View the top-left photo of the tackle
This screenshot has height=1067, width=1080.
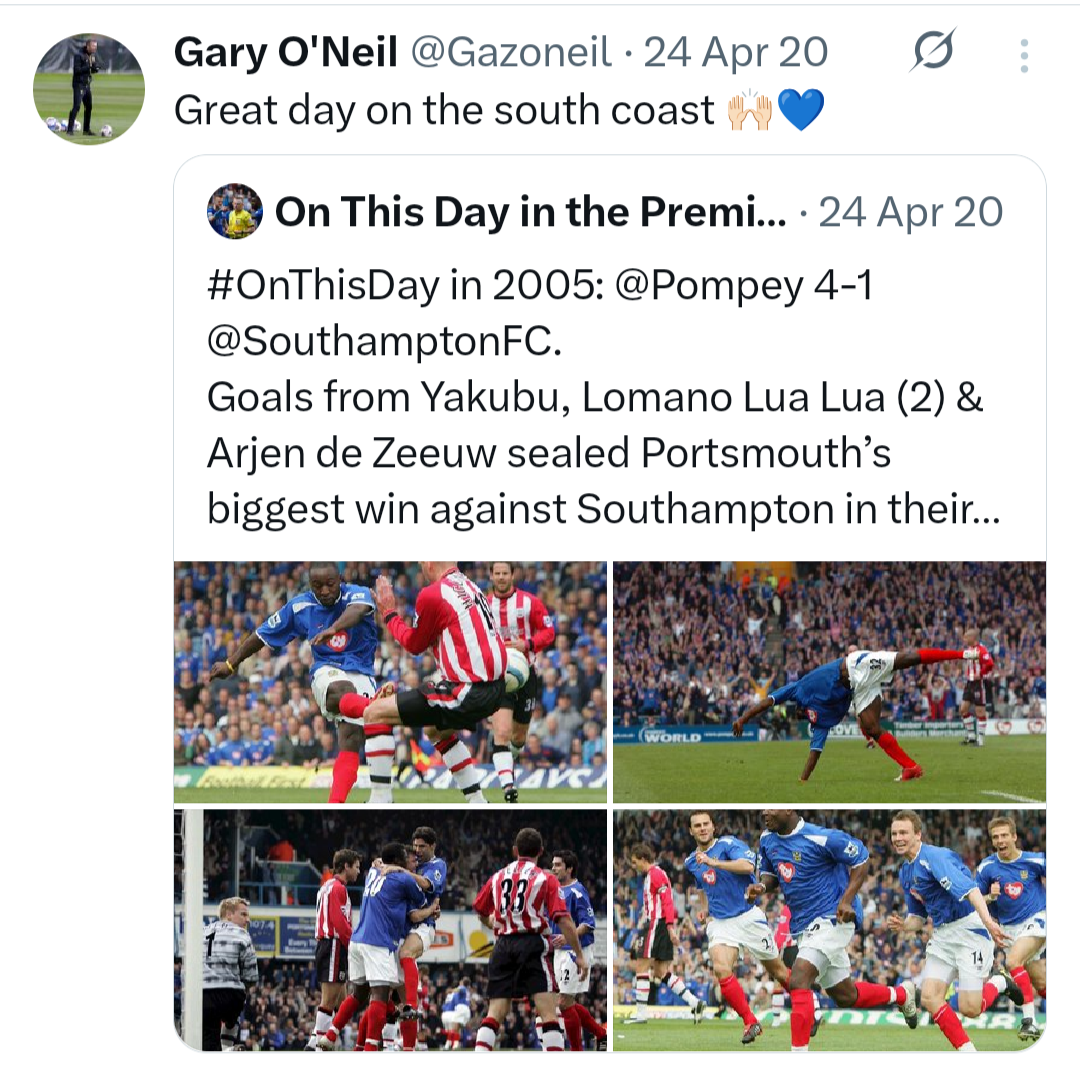(x=390, y=682)
